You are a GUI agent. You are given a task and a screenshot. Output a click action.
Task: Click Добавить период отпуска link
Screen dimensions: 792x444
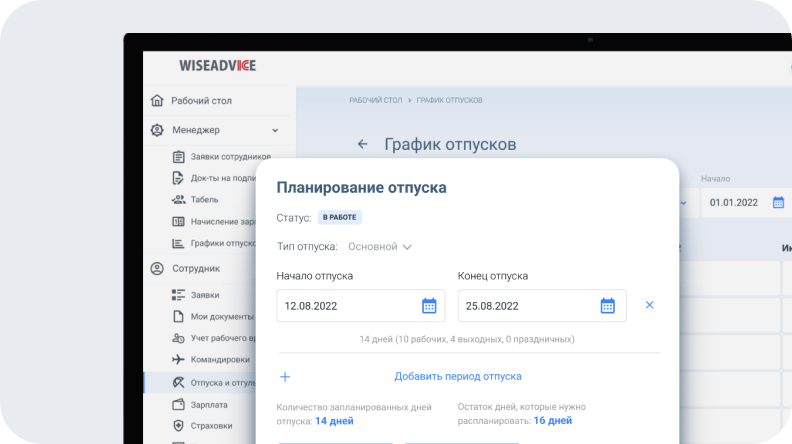[x=458, y=376]
